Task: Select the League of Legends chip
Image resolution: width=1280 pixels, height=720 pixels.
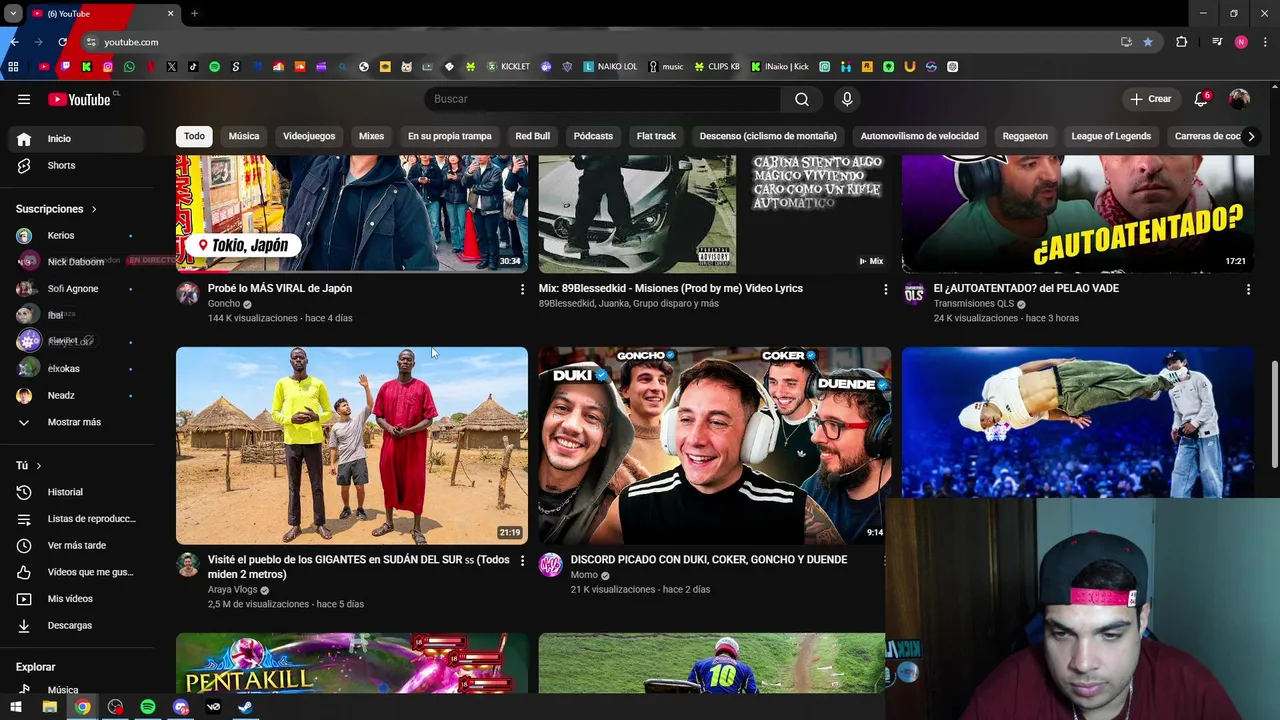Action: (1111, 136)
